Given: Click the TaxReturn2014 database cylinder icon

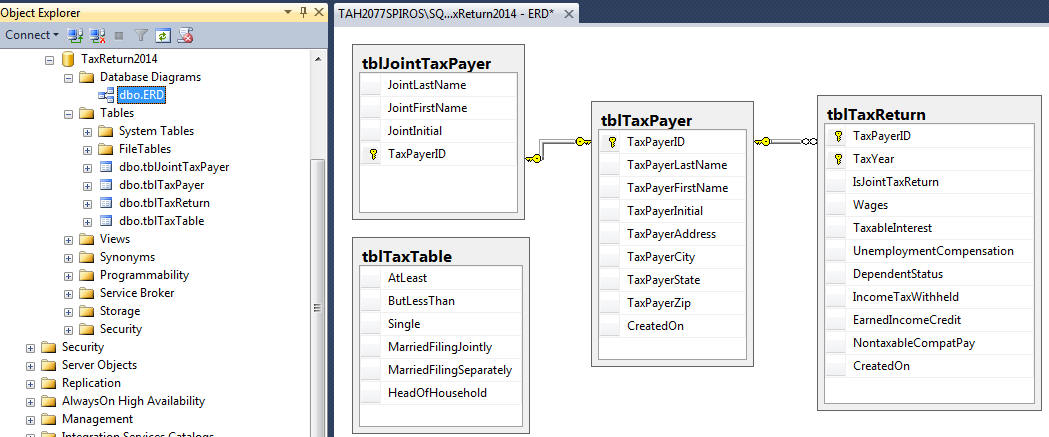Looking at the screenshot, I should [68, 59].
